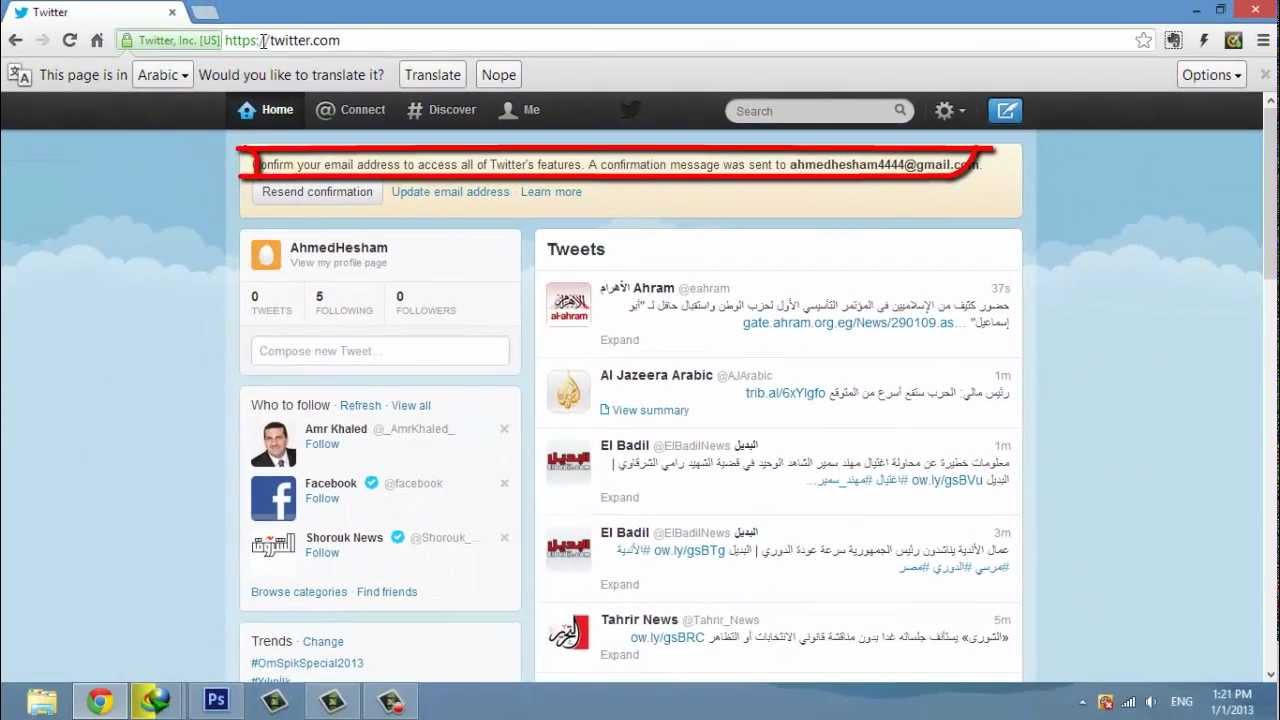The image size is (1280, 720).
Task: Click Learn more link
Action: point(551,192)
